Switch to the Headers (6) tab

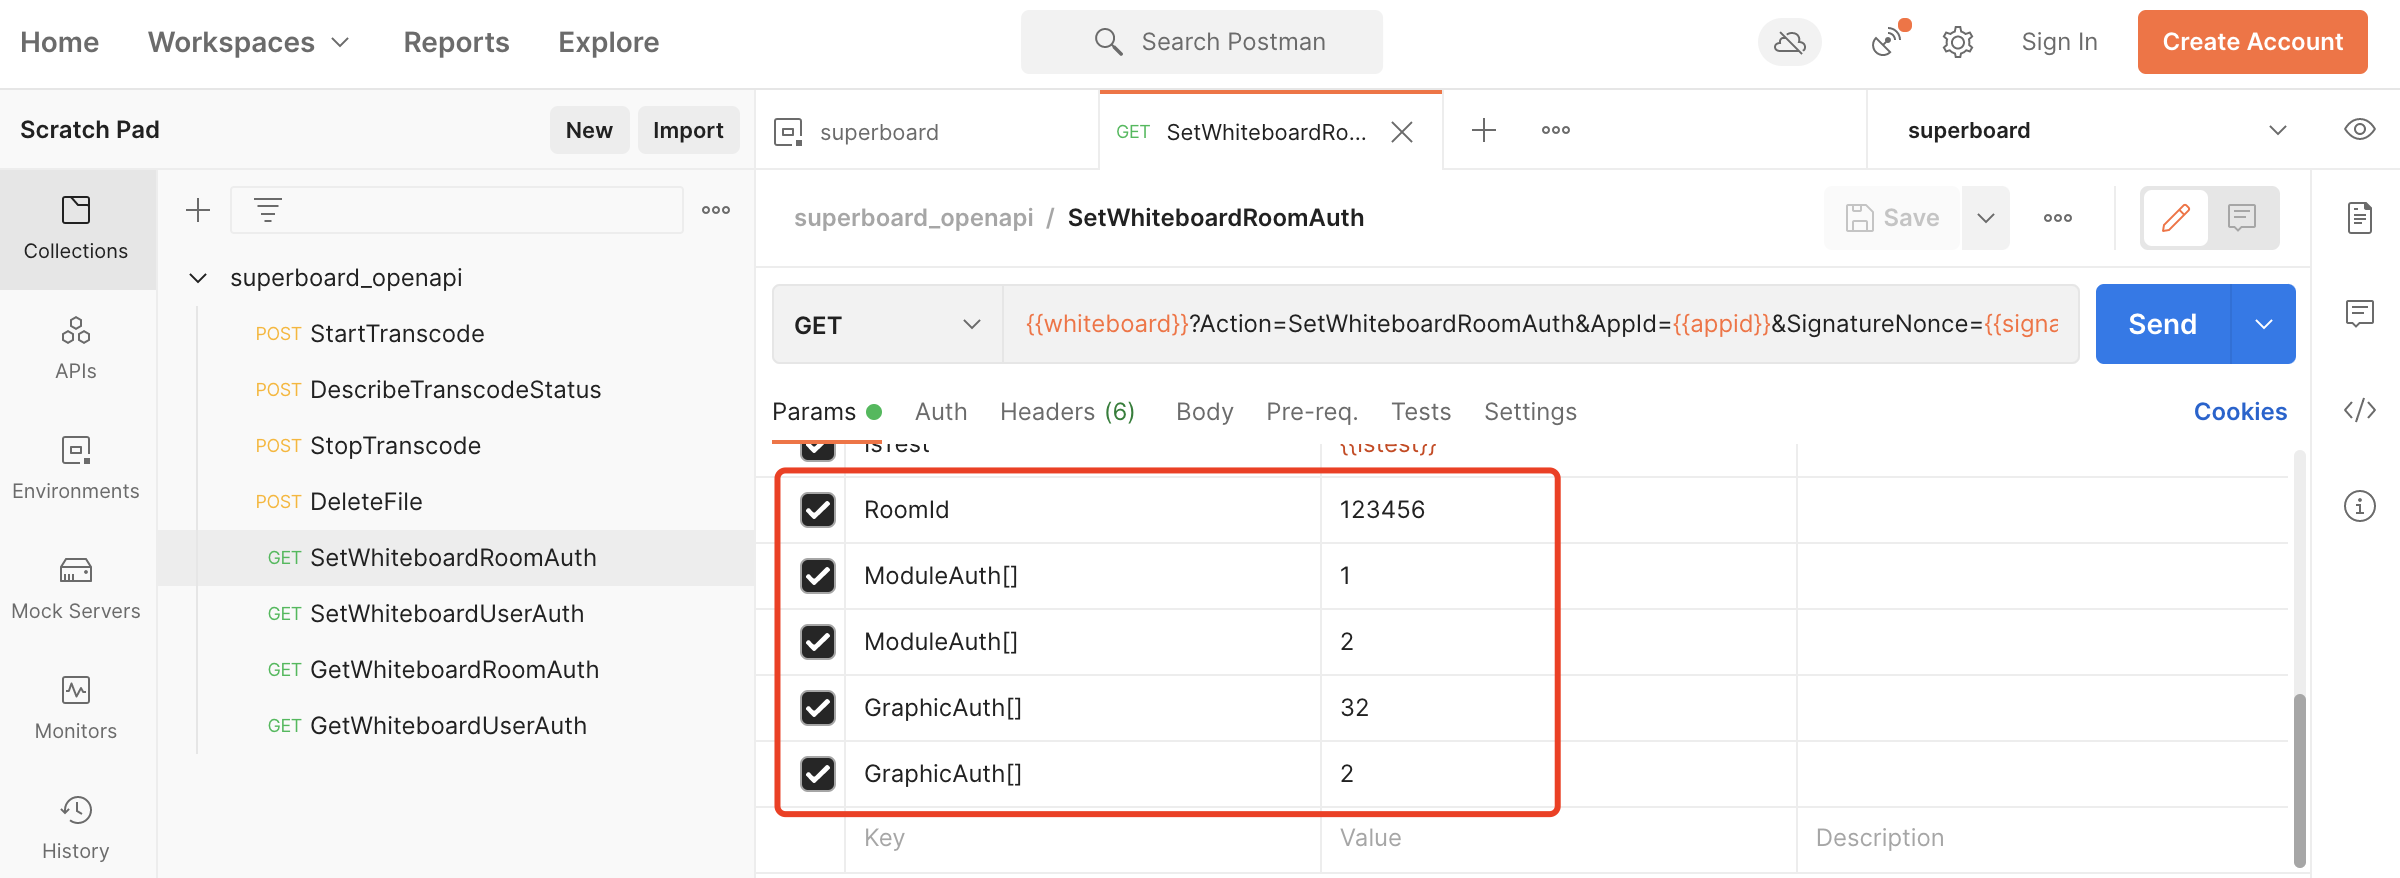1067,412
